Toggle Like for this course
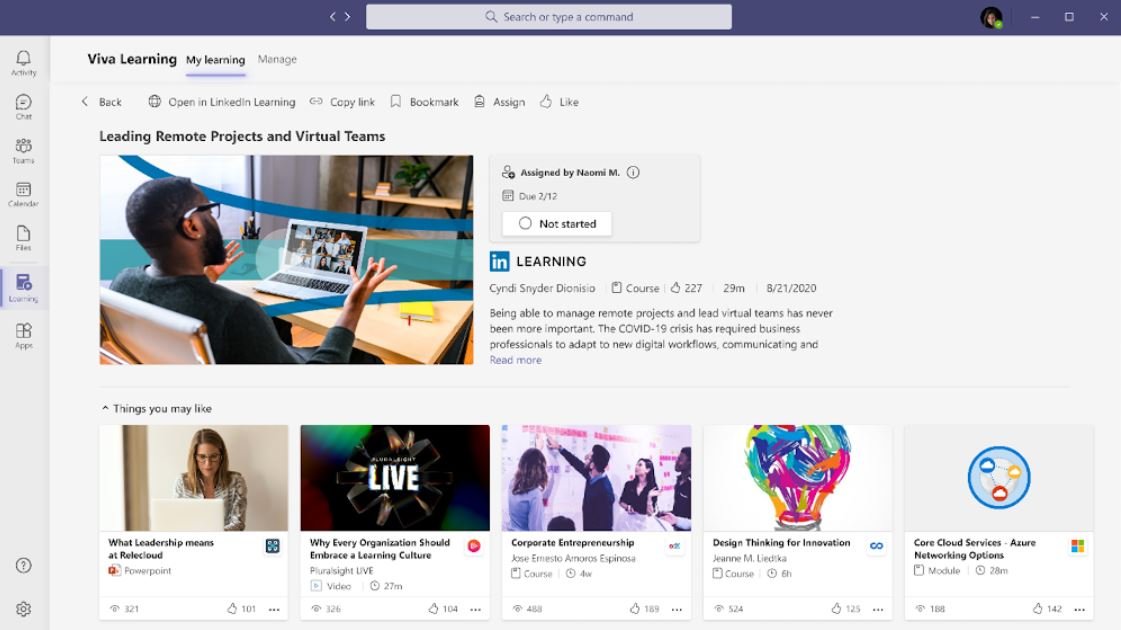This screenshot has height=630, width=1121. [559, 102]
